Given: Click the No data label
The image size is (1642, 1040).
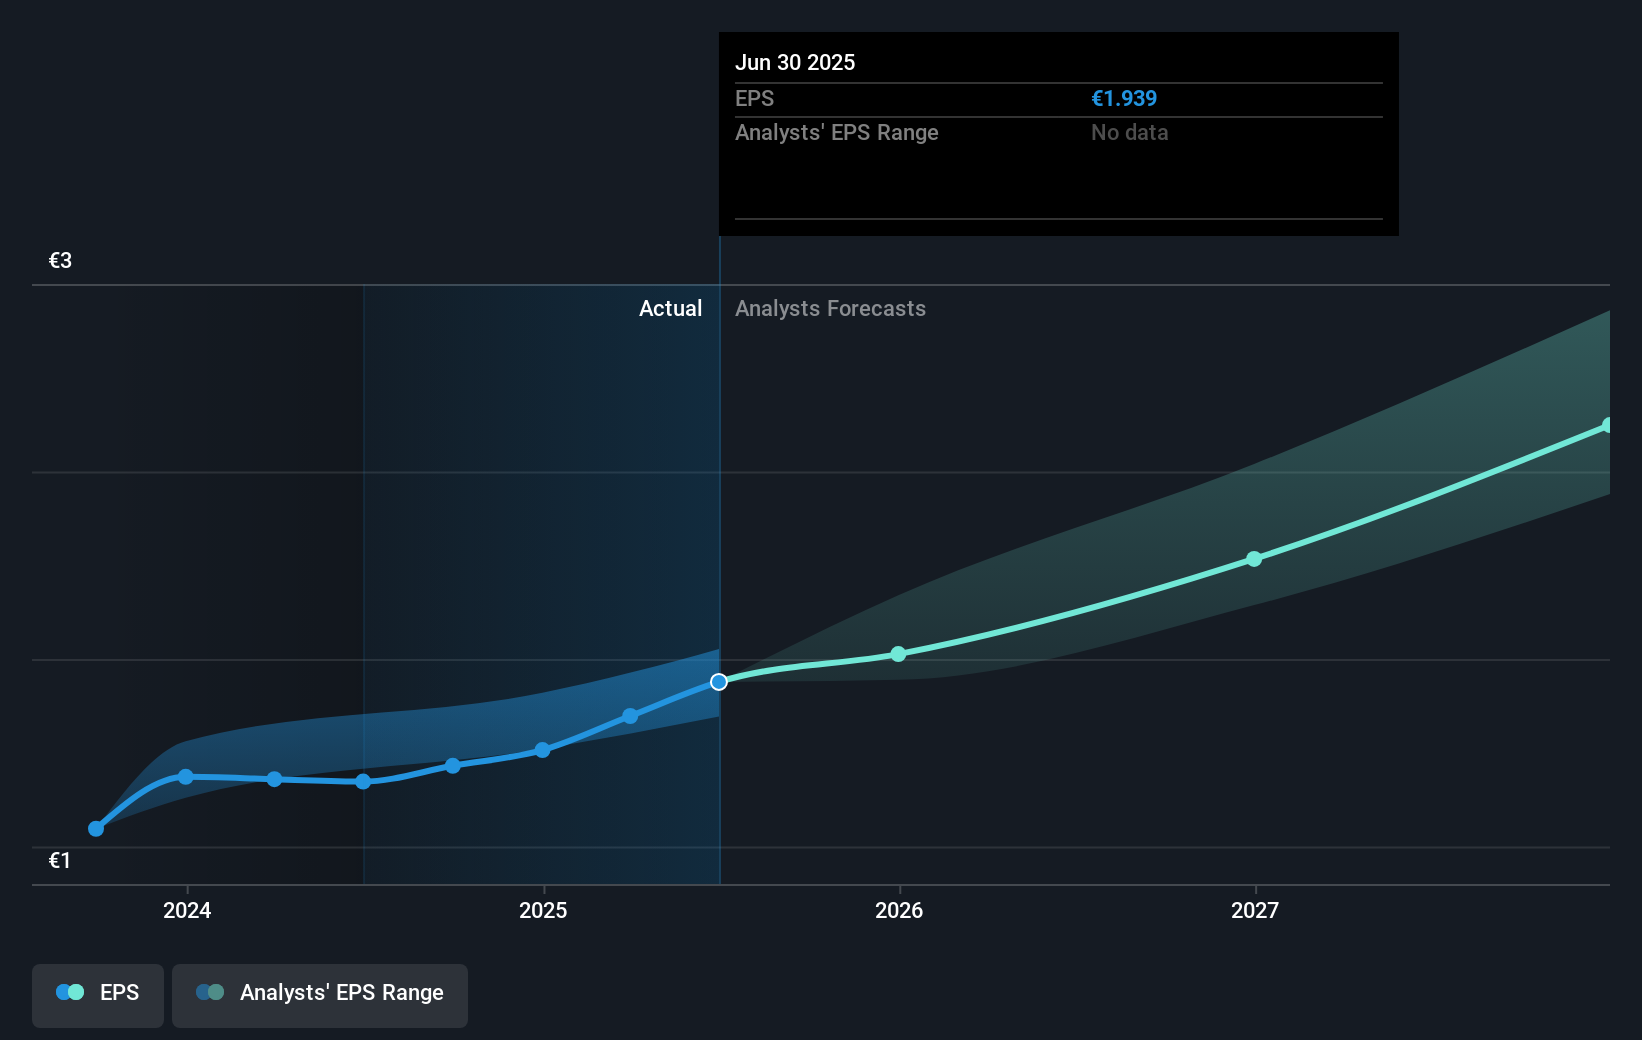Looking at the screenshot, I should point(1129,132).
